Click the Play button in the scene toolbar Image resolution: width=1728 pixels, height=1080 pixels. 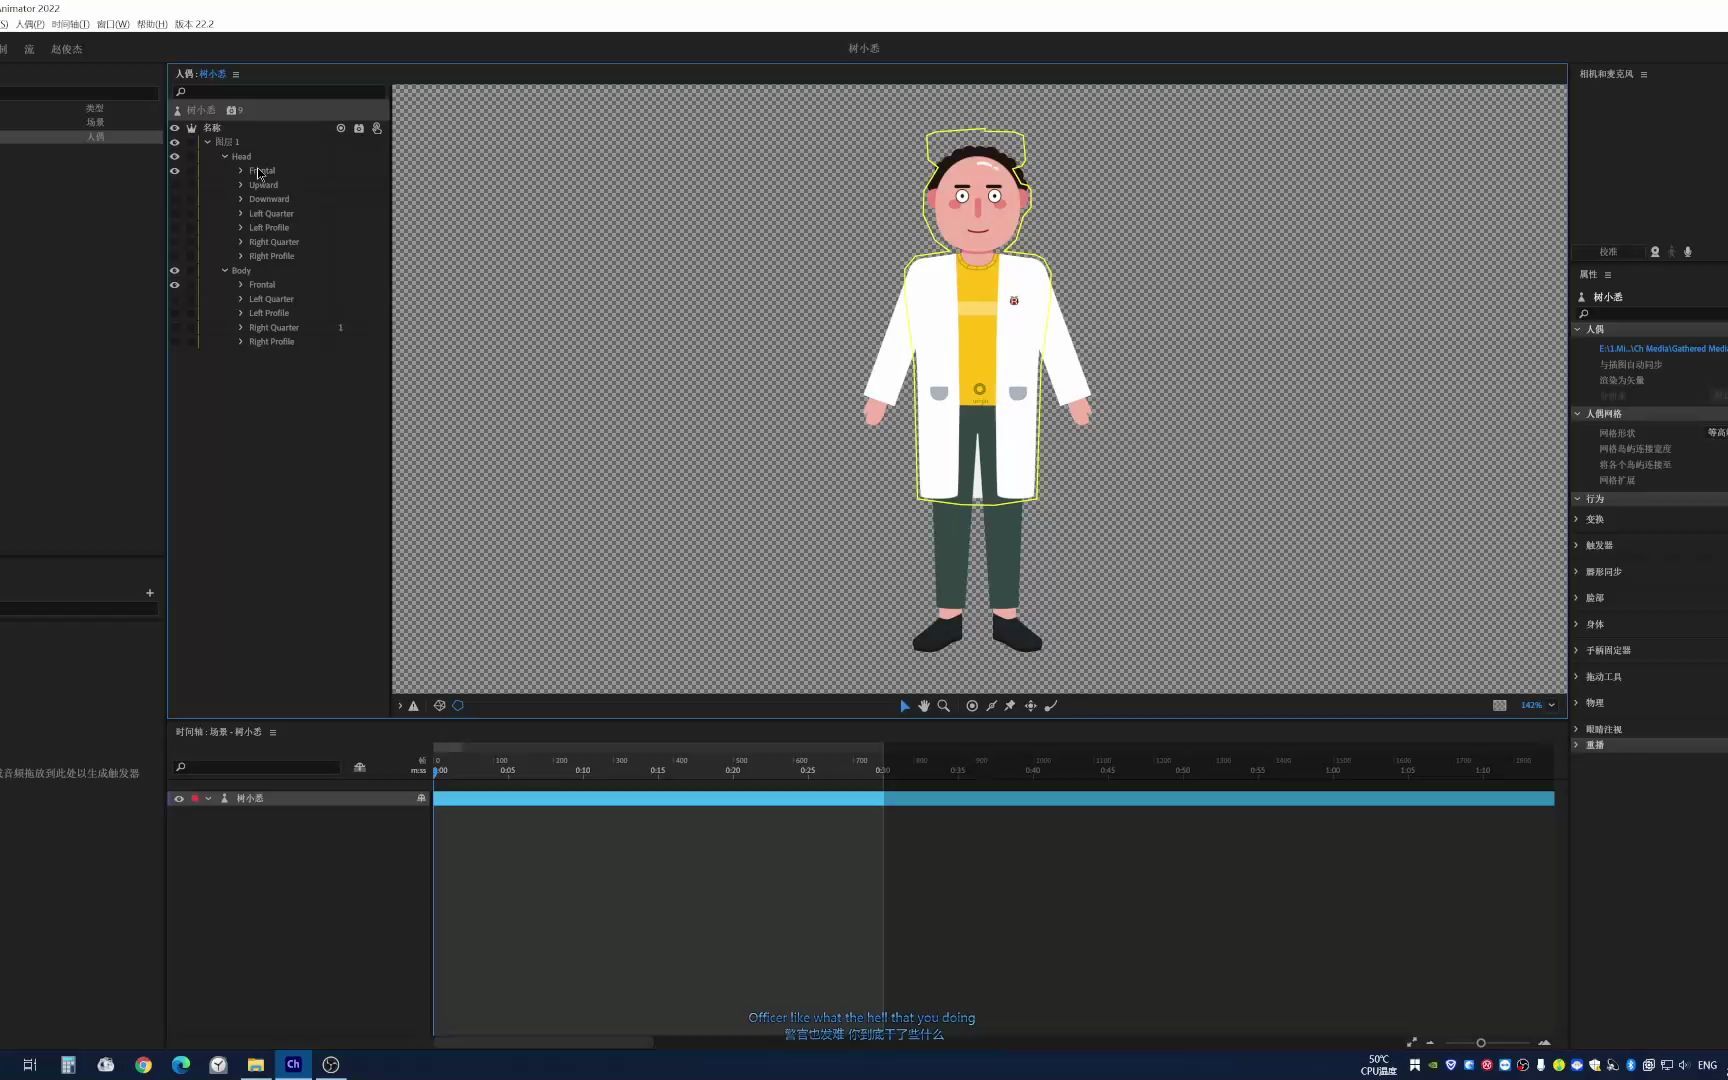905,706
